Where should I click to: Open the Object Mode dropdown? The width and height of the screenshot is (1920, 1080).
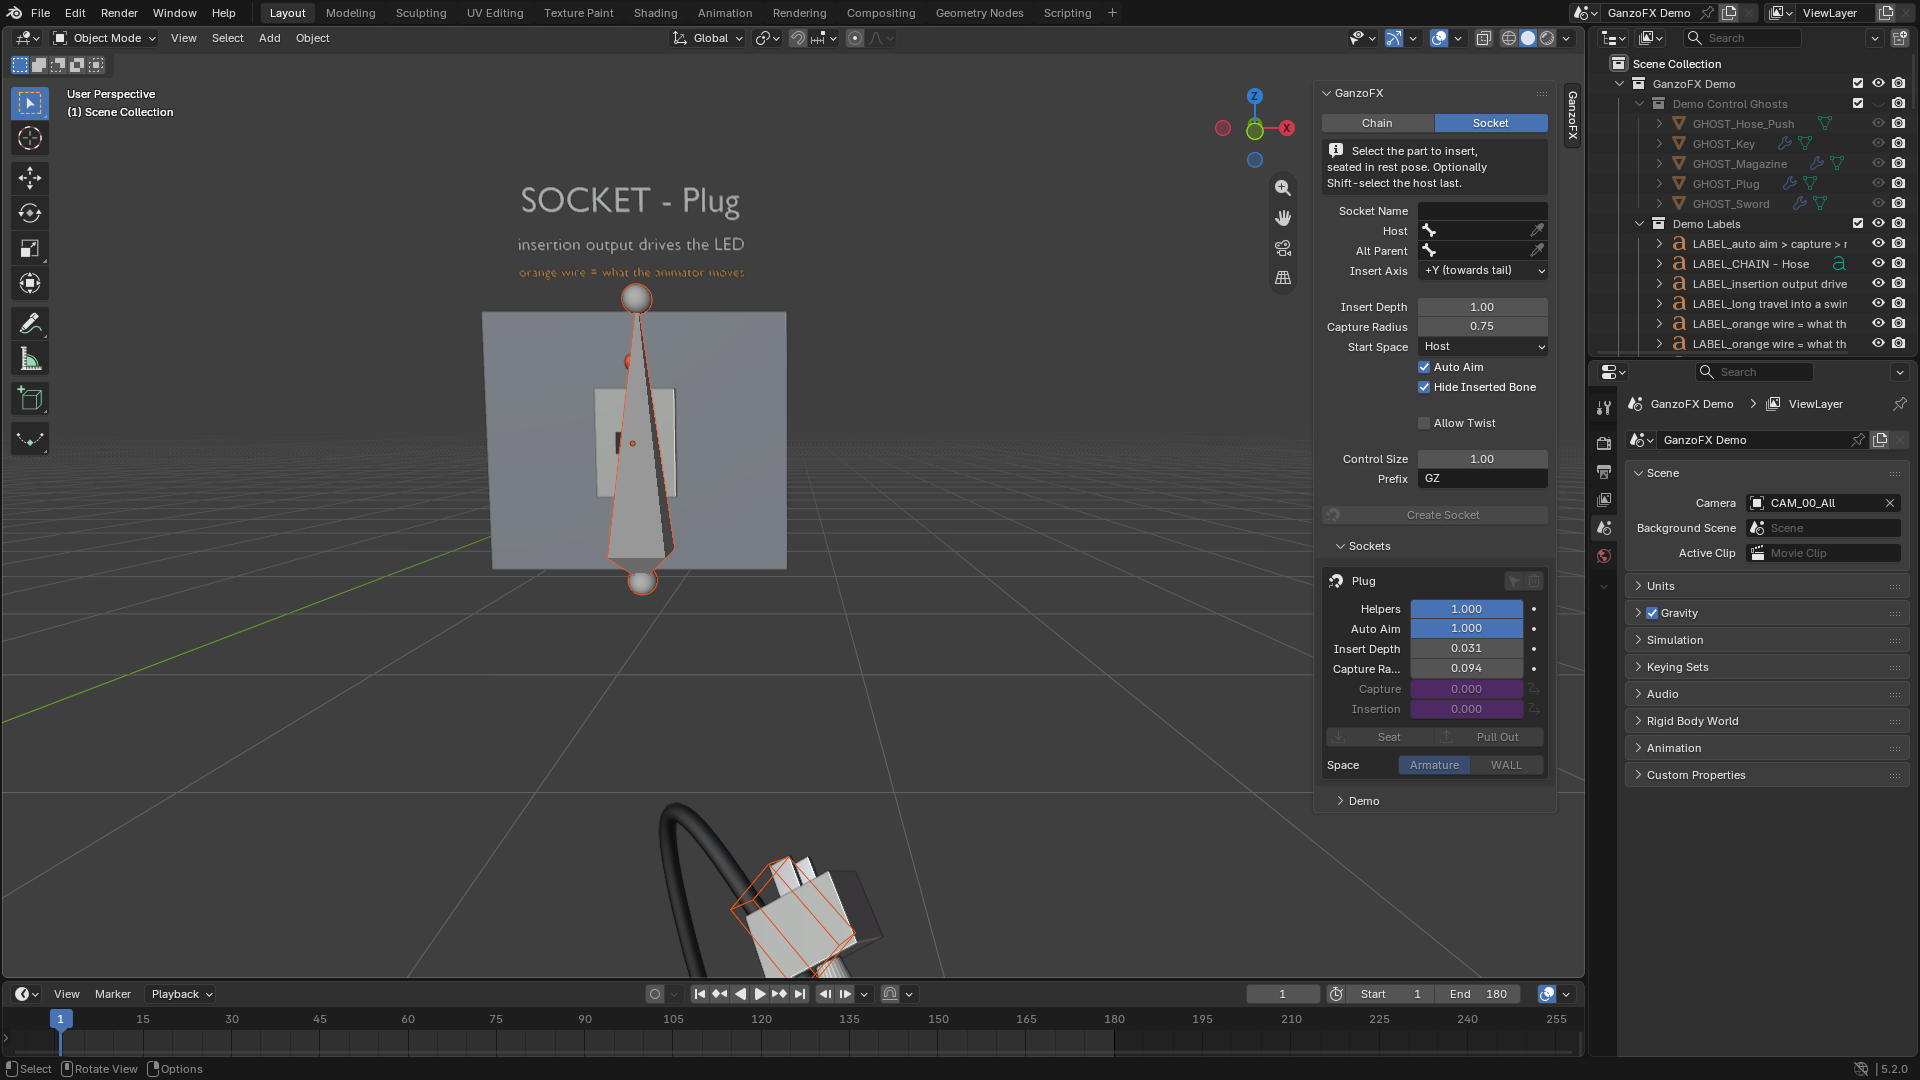click(x=105, y=38)
